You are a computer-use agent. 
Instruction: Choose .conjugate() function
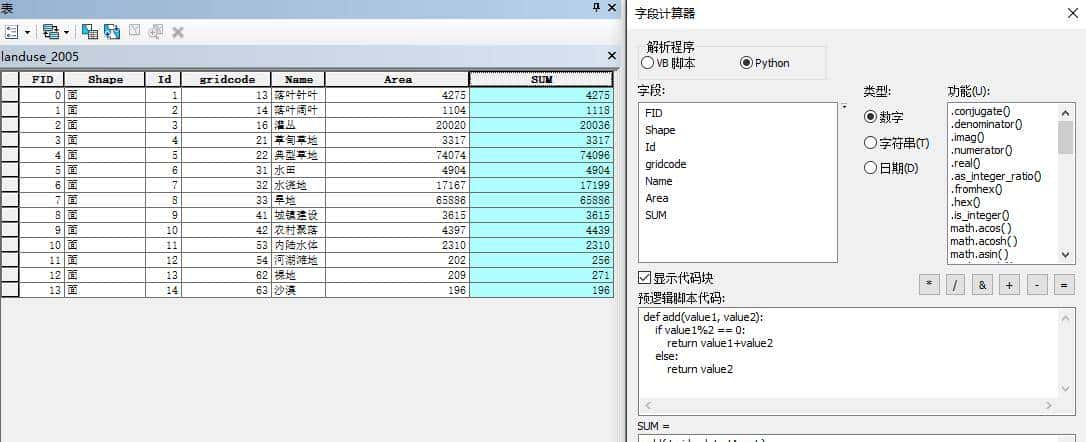tap(980, 112)
